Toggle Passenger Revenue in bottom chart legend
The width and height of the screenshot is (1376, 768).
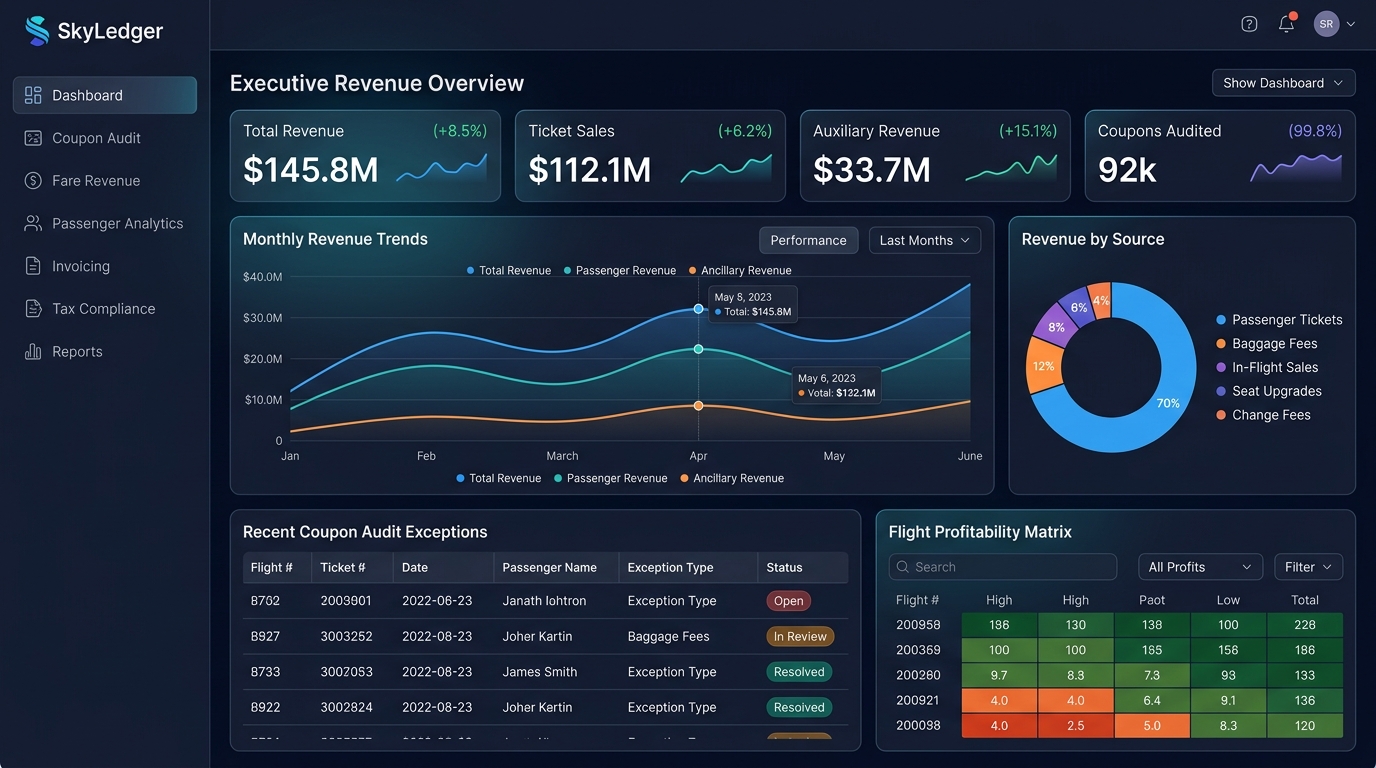click(x=610, y=478)
